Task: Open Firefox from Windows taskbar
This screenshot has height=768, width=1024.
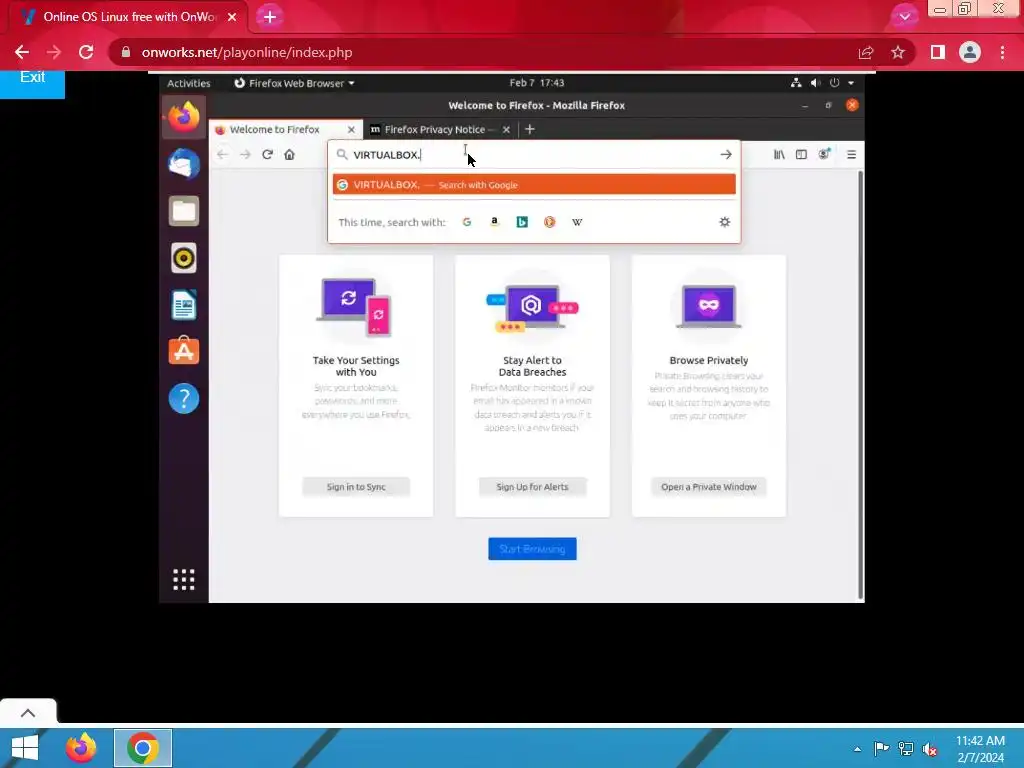Action: pyautogui.click(x=81, y=748)
